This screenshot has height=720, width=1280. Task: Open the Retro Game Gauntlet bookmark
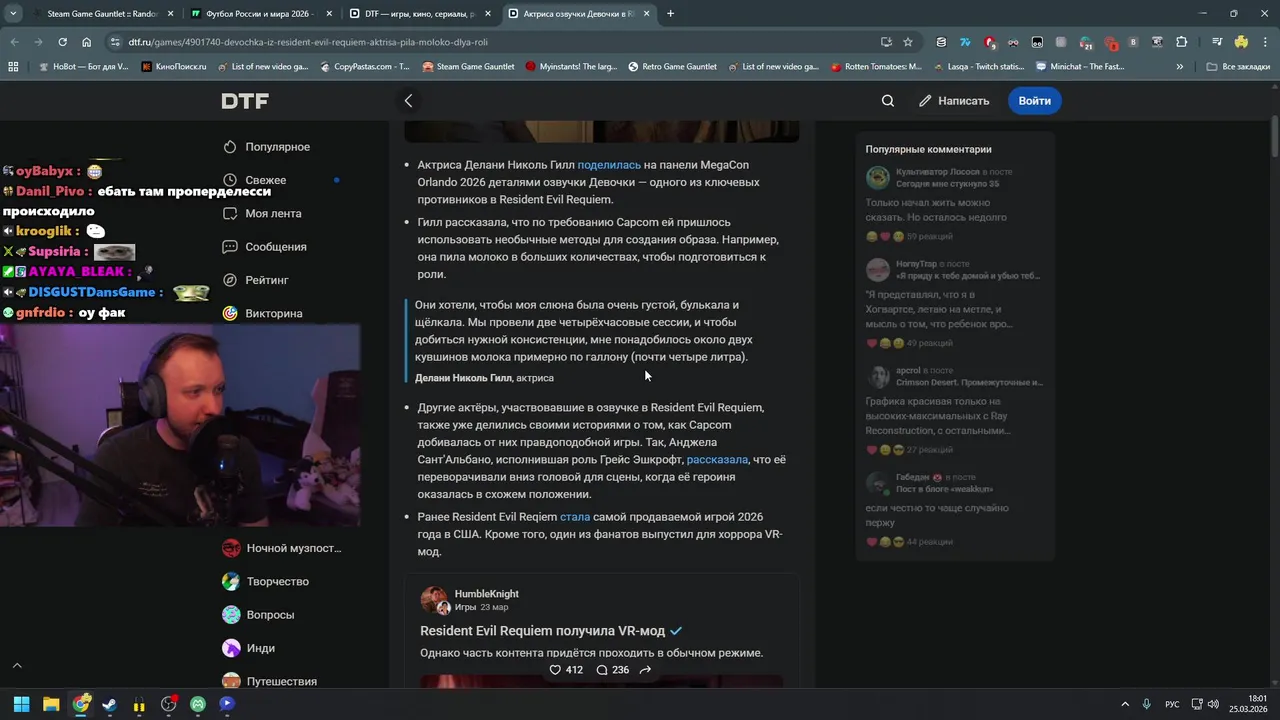tap(672, 66)
